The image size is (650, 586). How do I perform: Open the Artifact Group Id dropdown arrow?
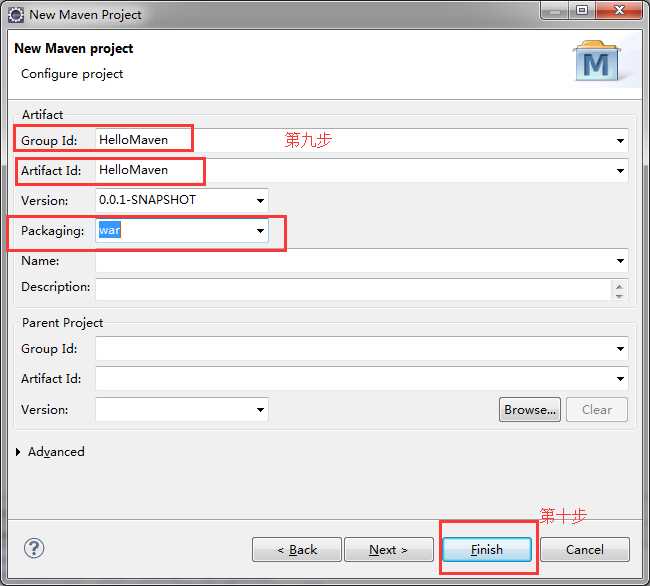(620, 140)
